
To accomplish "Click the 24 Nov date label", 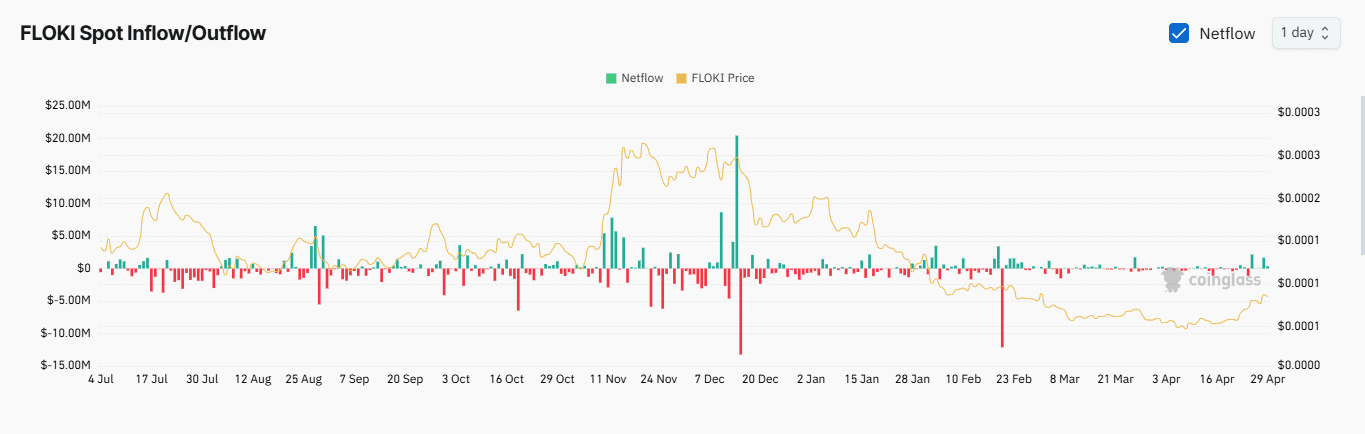I will pyautogui.click(x=659, y=380).
